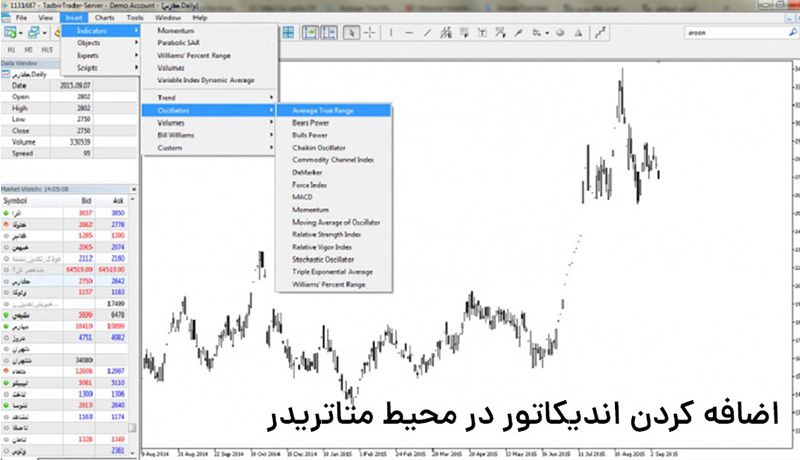800x460 pixels.
Task: Switch to the M5 timeframe
Action: pyautogui.click(x=28, y=49)
